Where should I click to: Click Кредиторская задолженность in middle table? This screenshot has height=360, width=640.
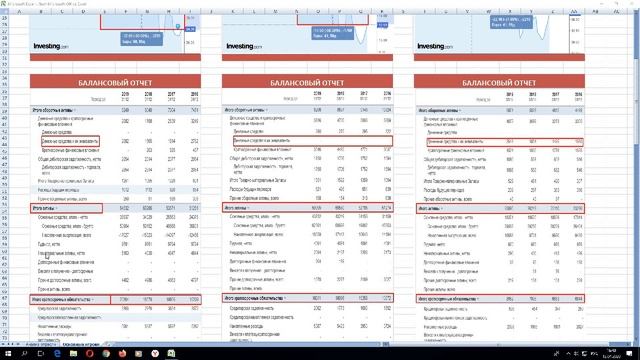pos(251,308)
